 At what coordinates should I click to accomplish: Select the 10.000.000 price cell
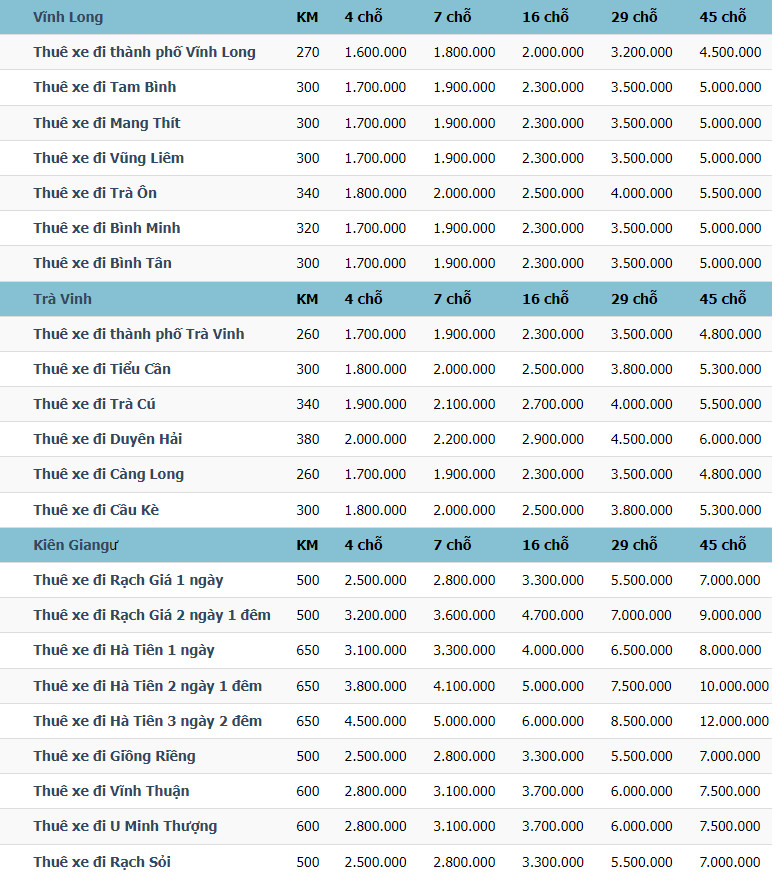pos(734,686)
